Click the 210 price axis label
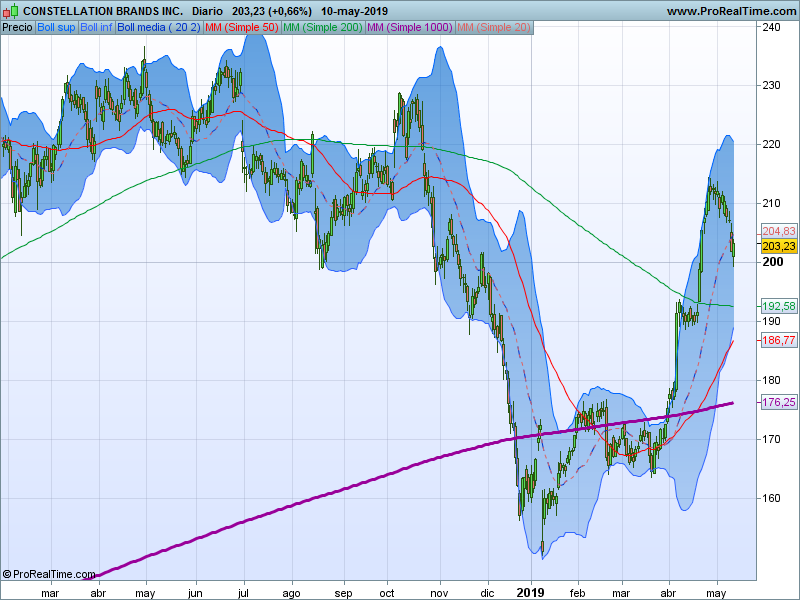 tap(771, 204)
